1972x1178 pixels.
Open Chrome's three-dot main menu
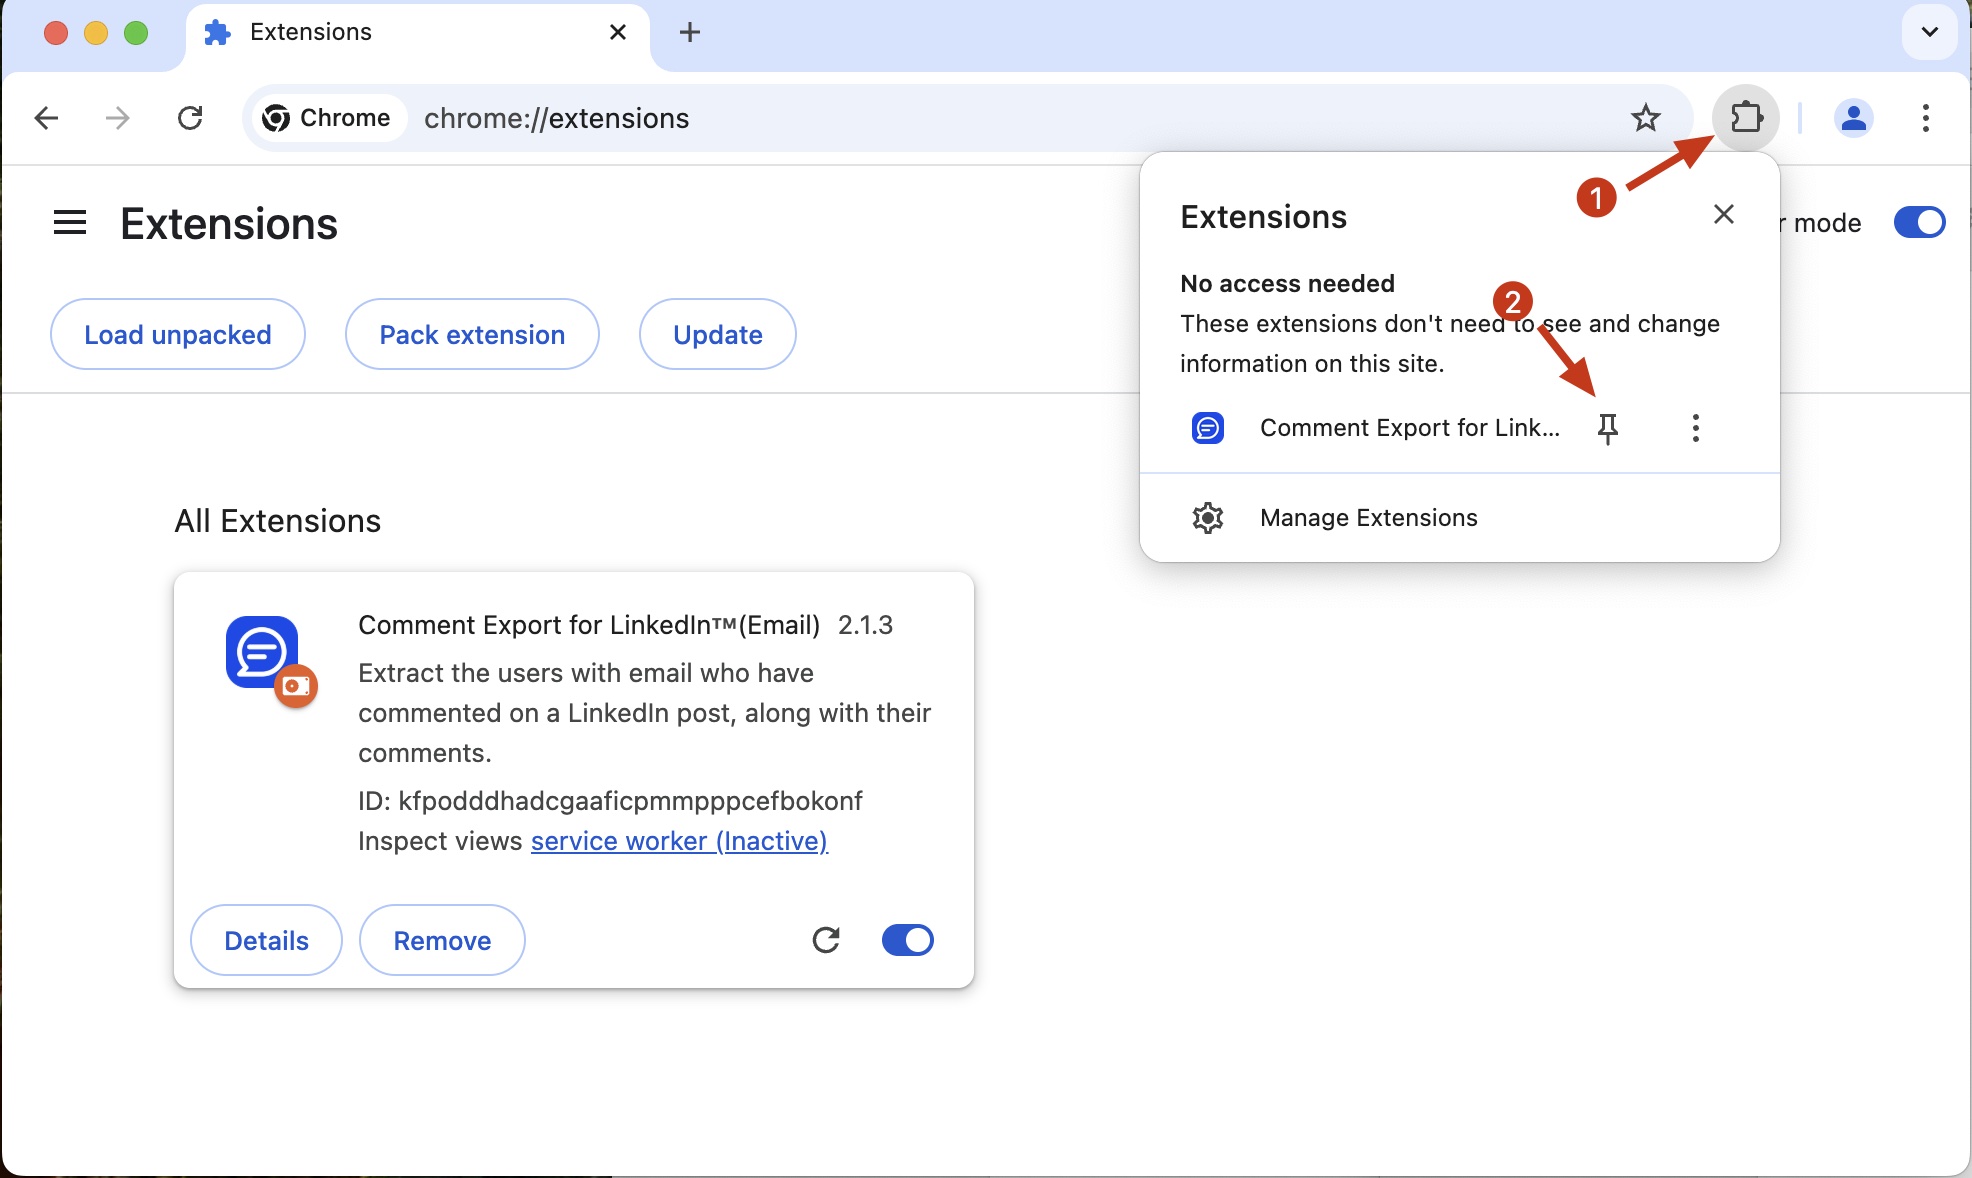[x=1925, y=118]
